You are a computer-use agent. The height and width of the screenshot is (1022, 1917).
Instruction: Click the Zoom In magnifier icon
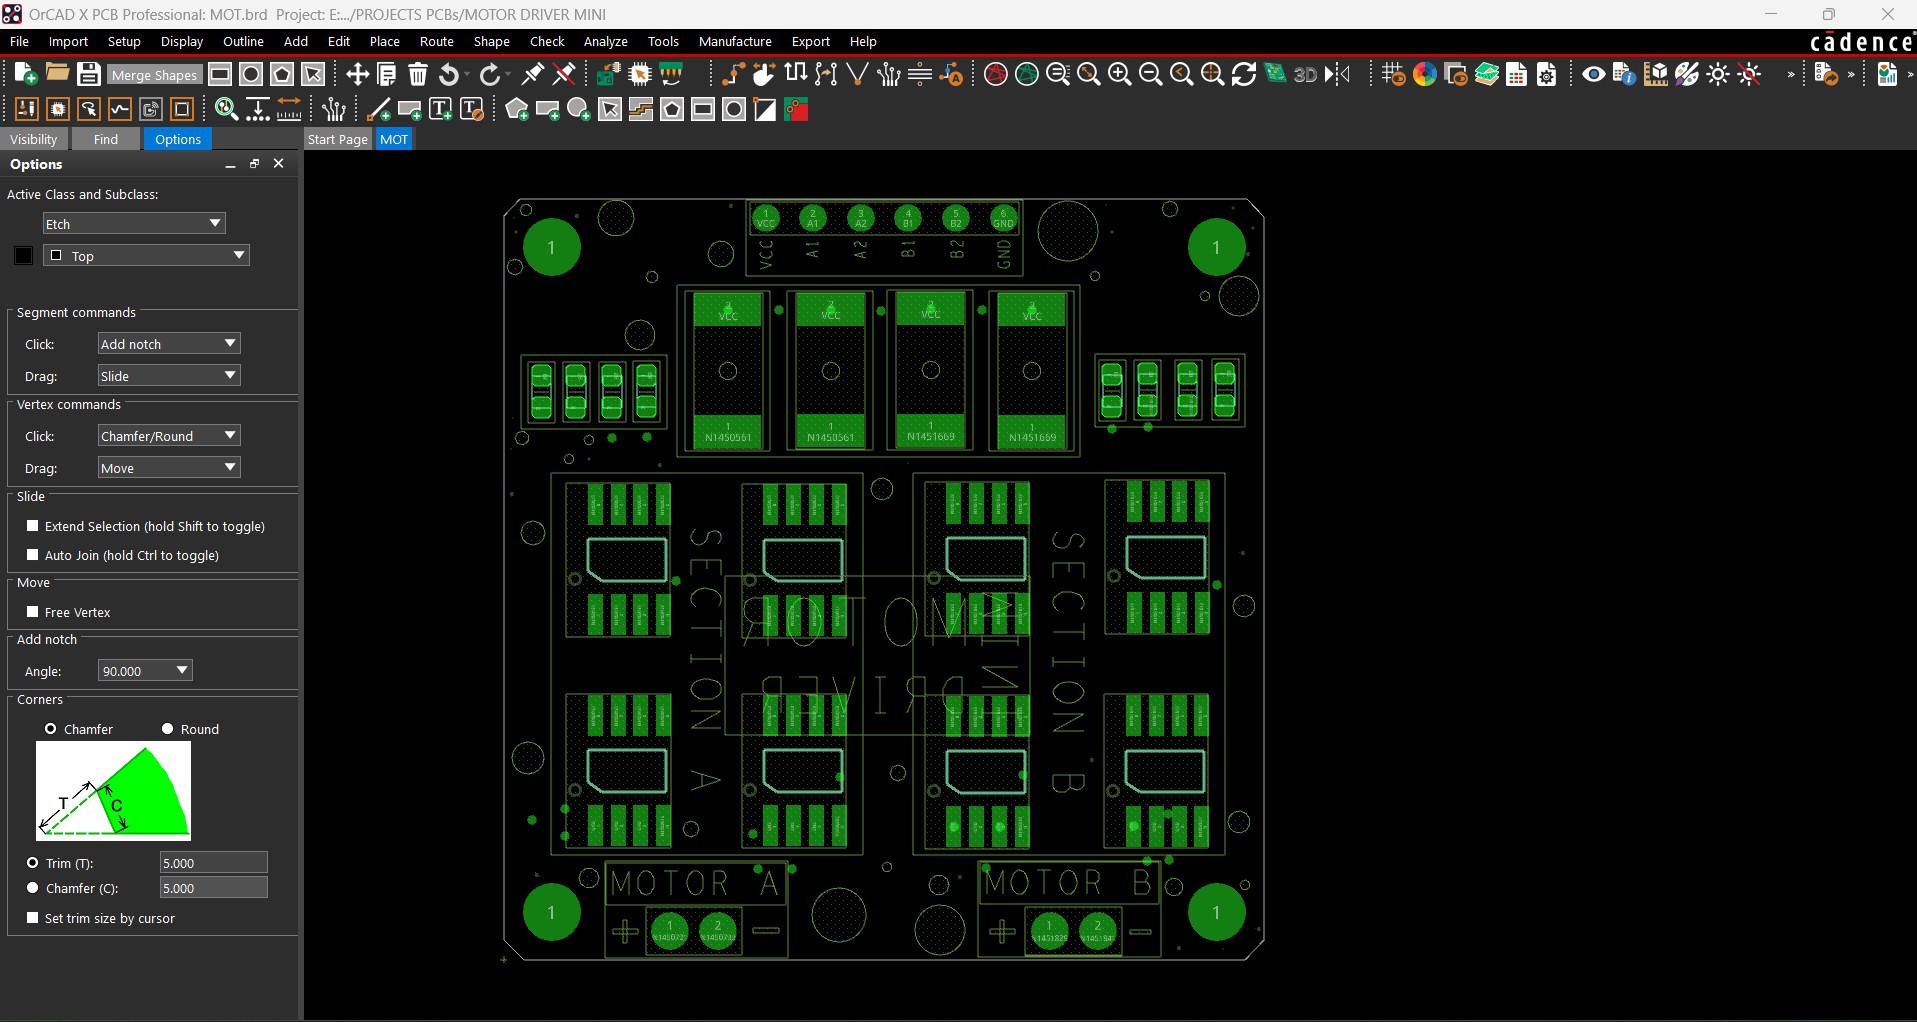pos(1119,74)
